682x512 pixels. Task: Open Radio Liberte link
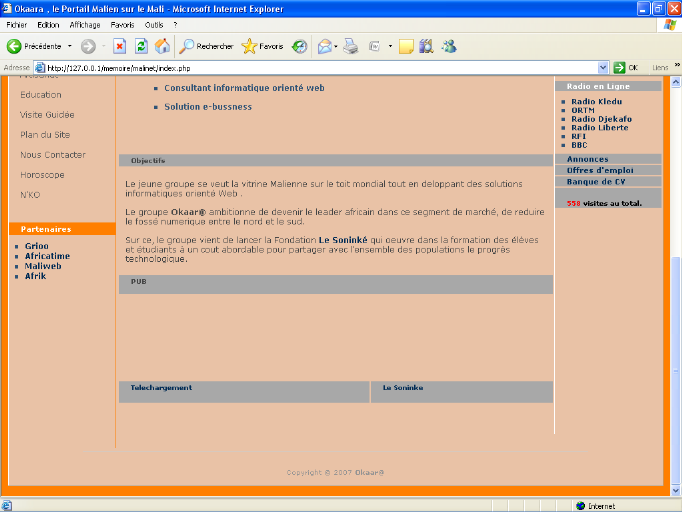tap(599, 127)
